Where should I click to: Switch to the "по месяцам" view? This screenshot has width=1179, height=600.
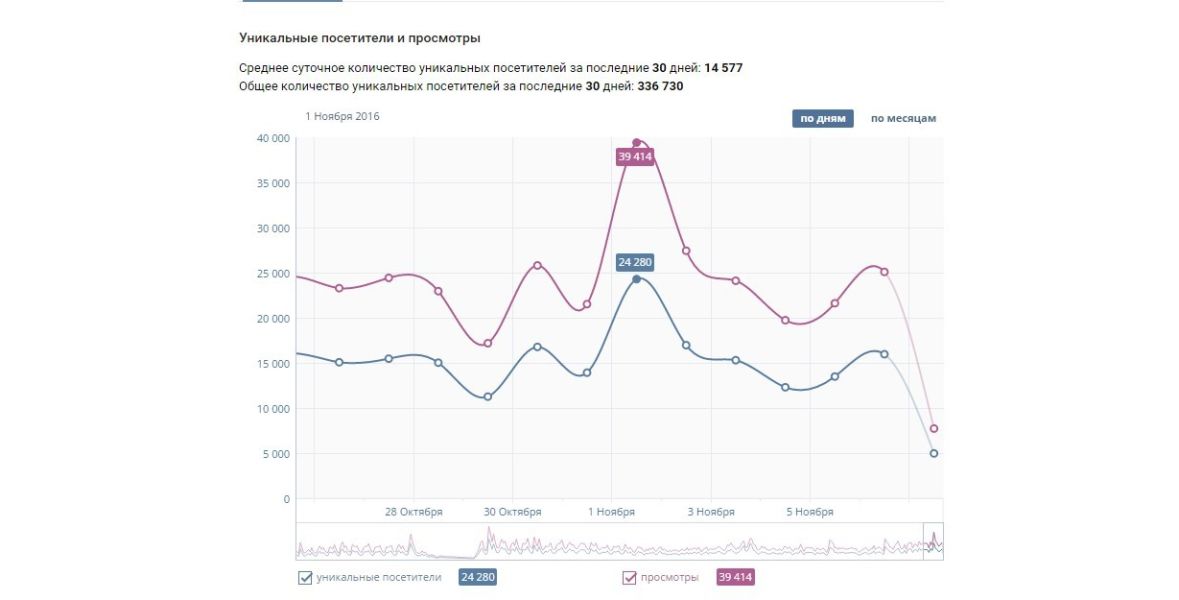[x=903, y=119]
